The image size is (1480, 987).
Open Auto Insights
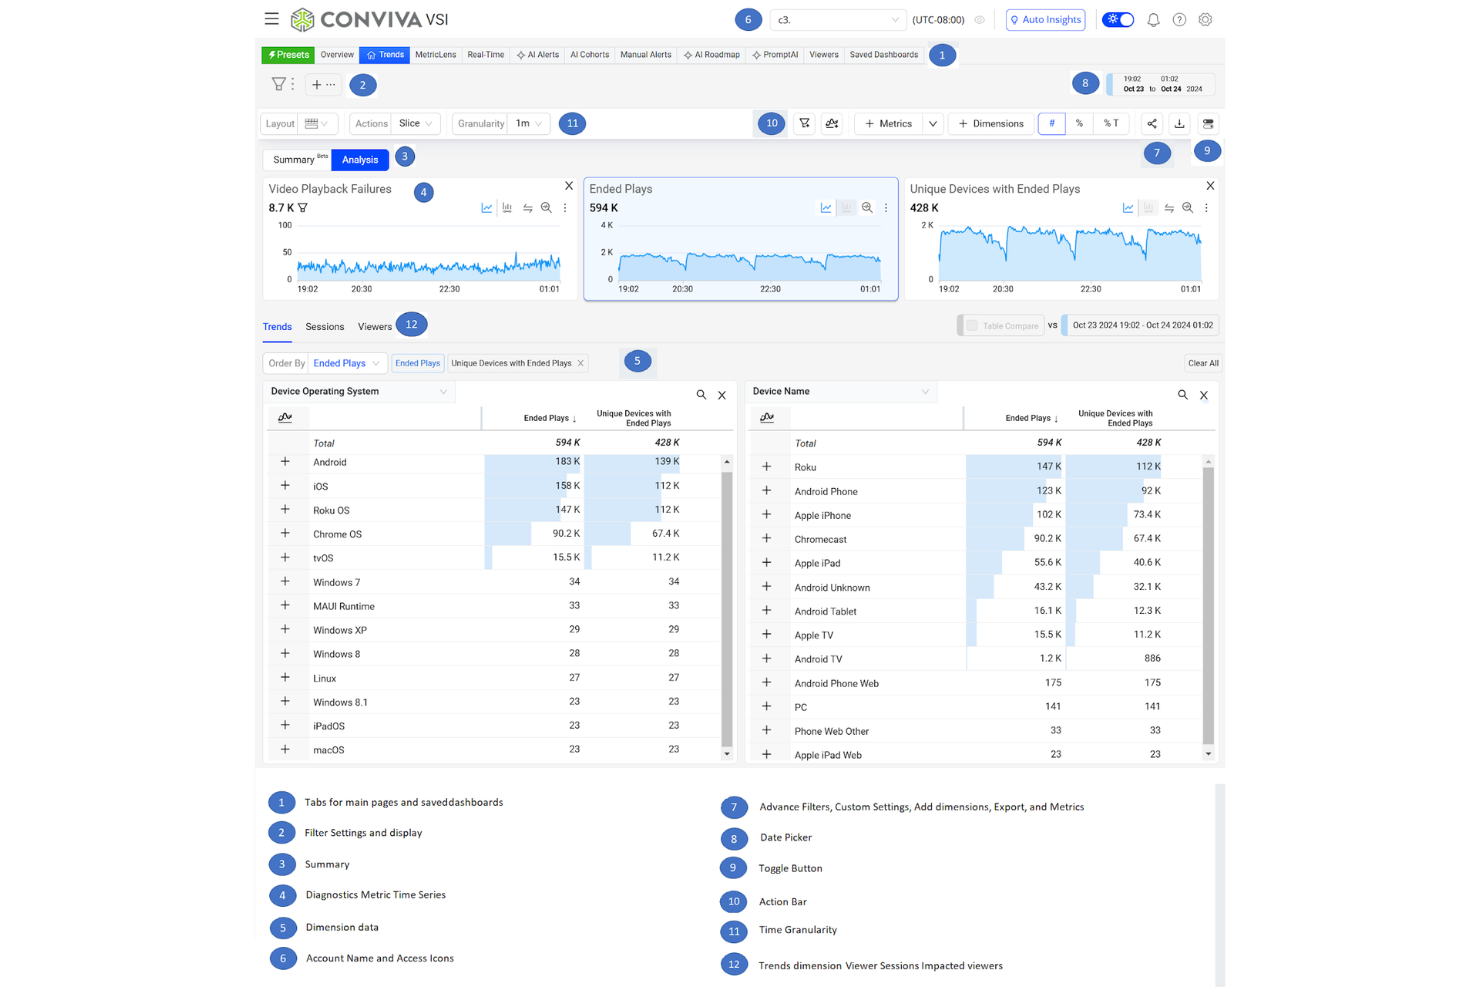(1045, 19)
